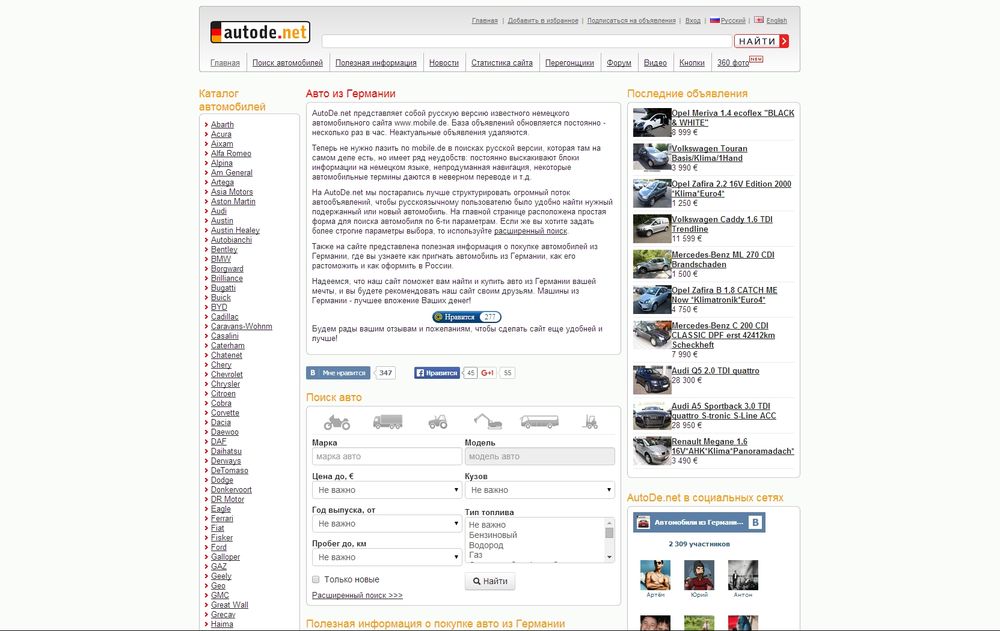1000x631 pixels.
Task: Select the bus vehicle type icon
Action: tap(538, 422)
